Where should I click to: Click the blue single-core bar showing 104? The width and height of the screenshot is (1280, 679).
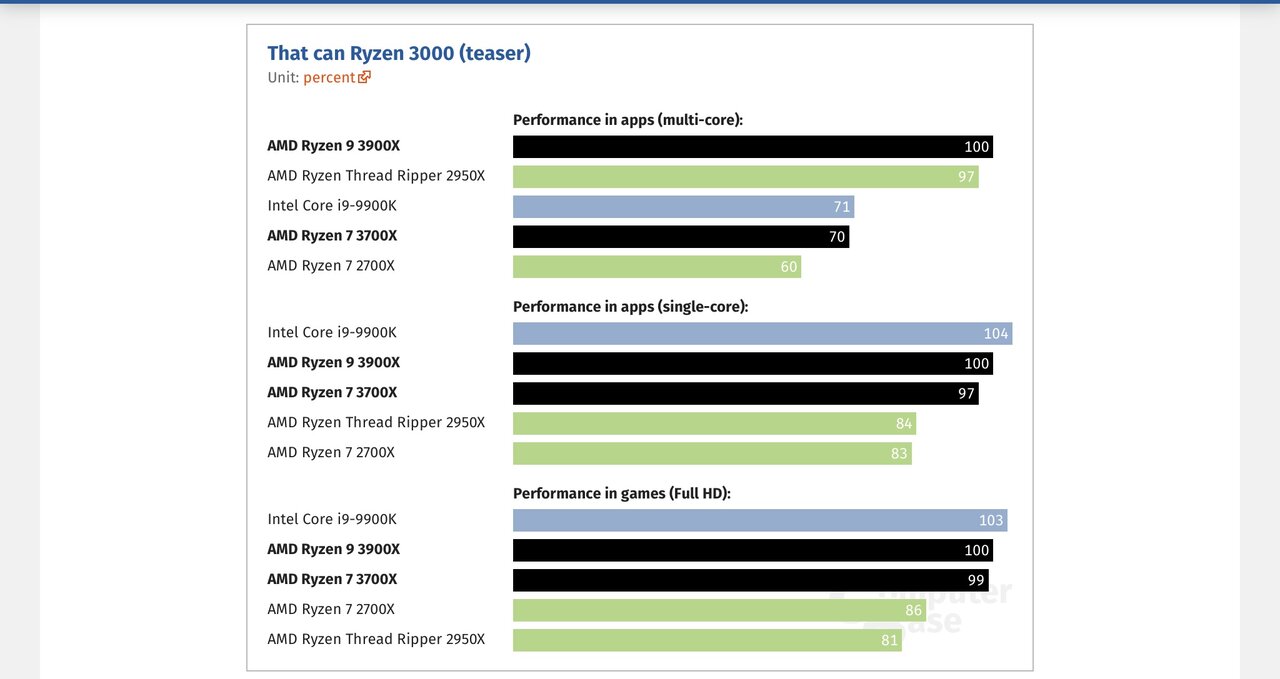click(762, 334)
